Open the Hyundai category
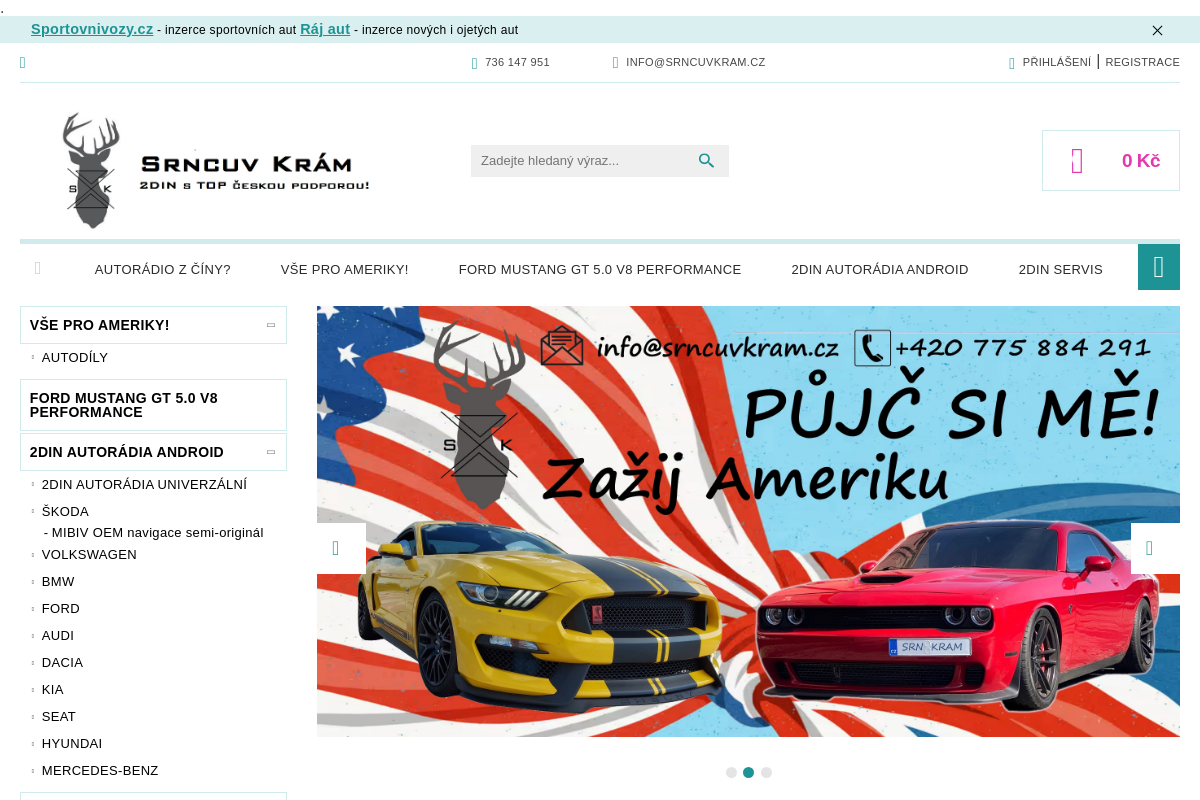The height and width of the screenshot is (800, 1200). tap(72, 744)
